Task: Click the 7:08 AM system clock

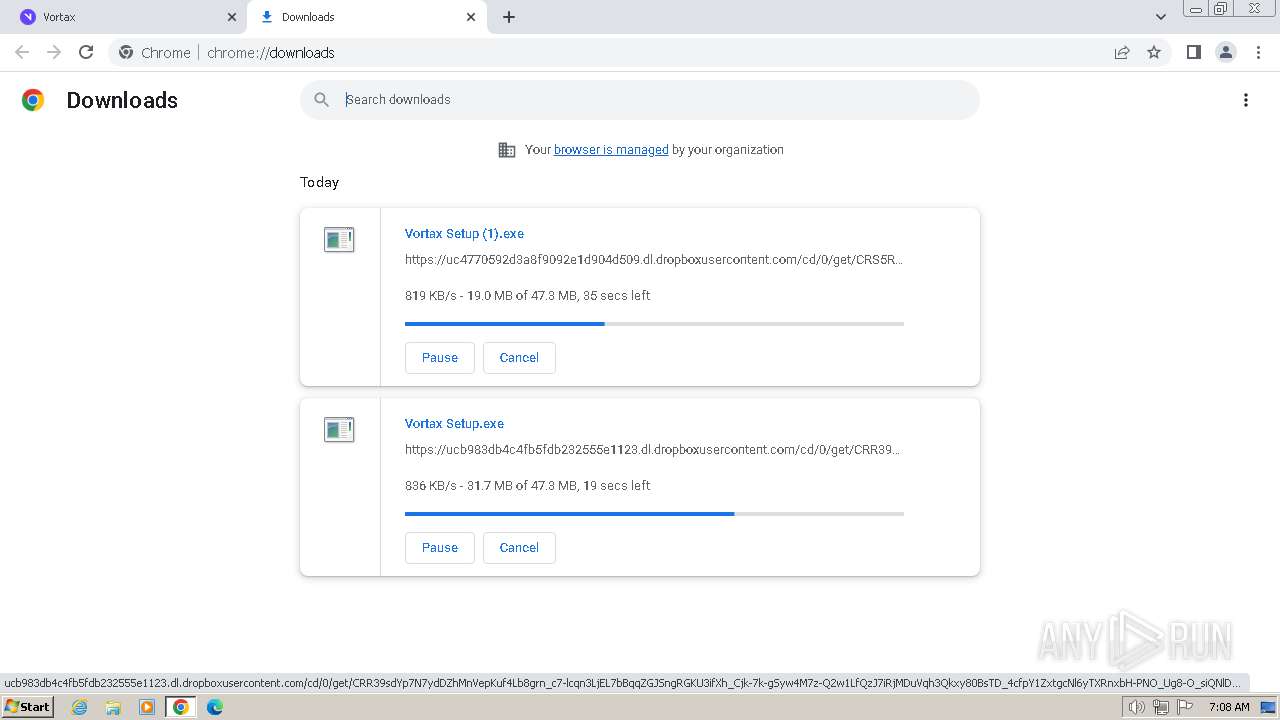Action: point(1229,707)
